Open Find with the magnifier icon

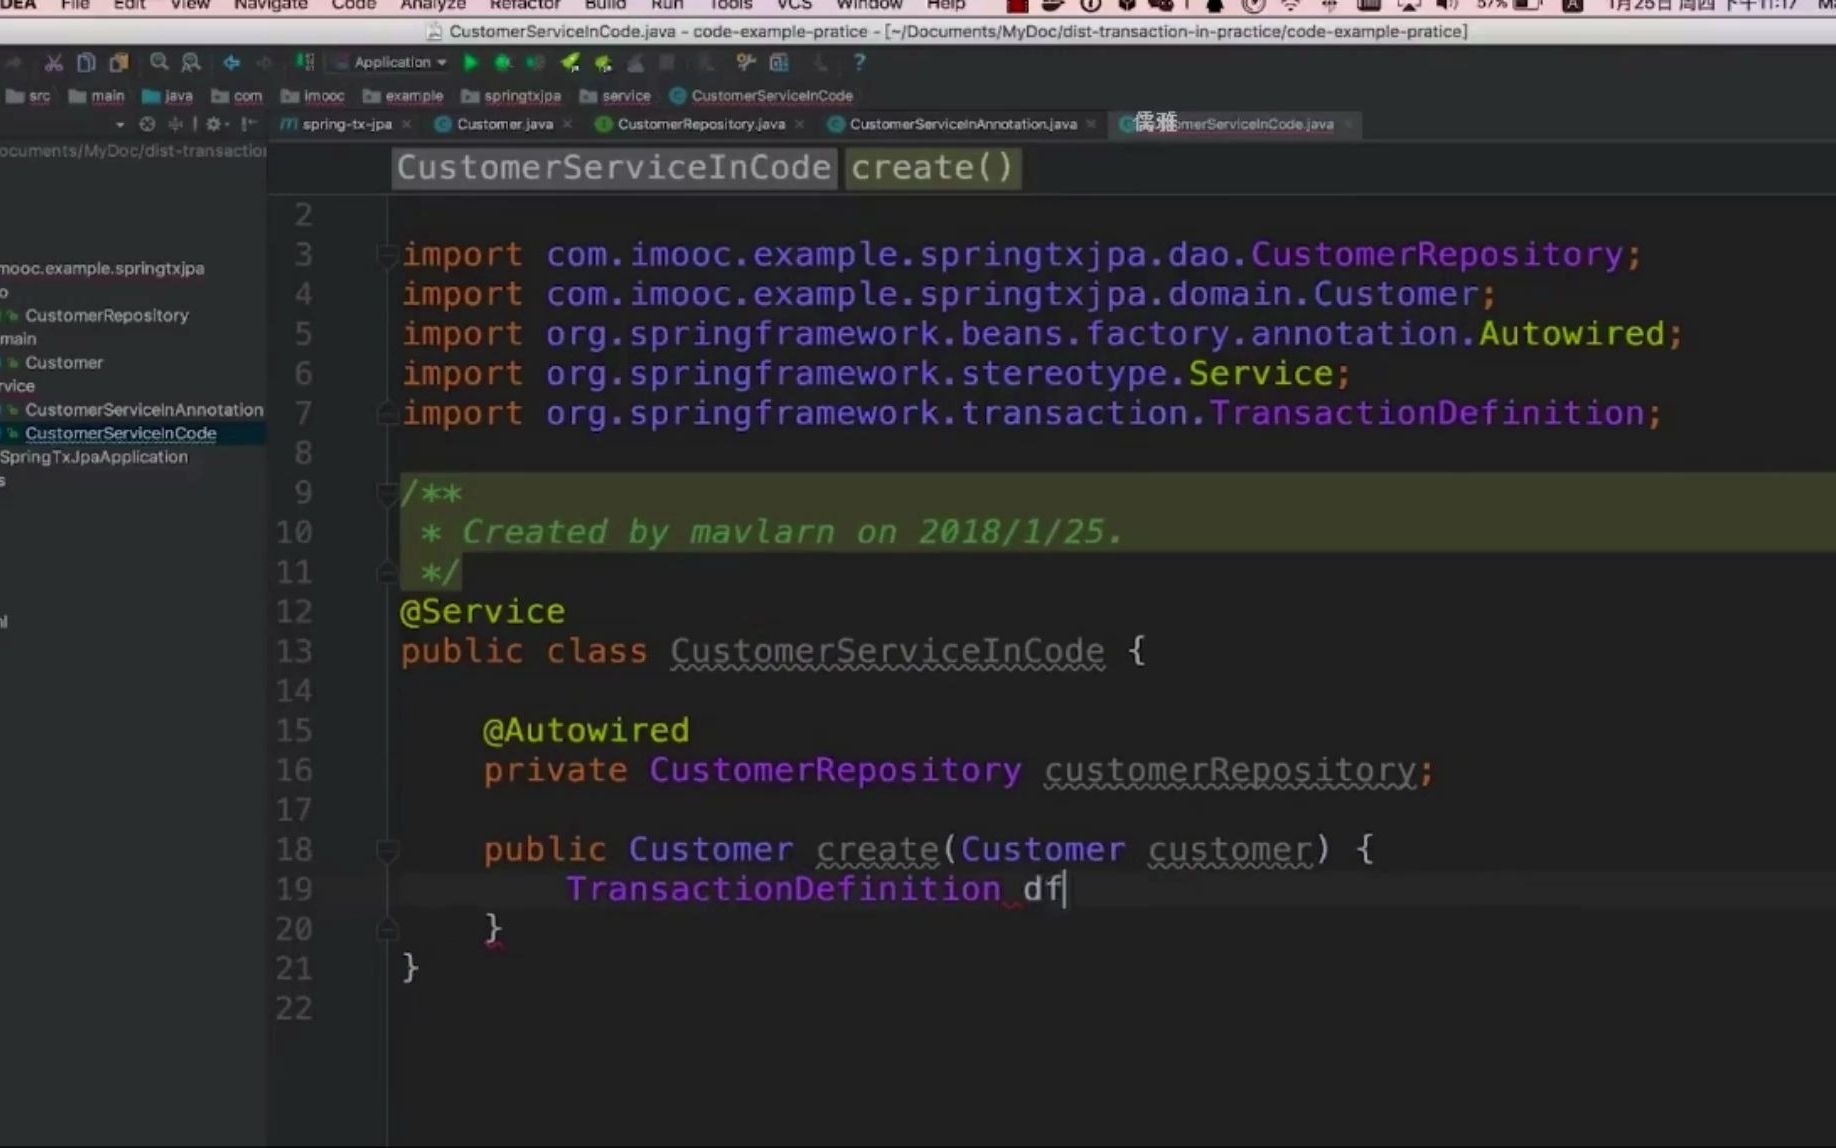159,63
